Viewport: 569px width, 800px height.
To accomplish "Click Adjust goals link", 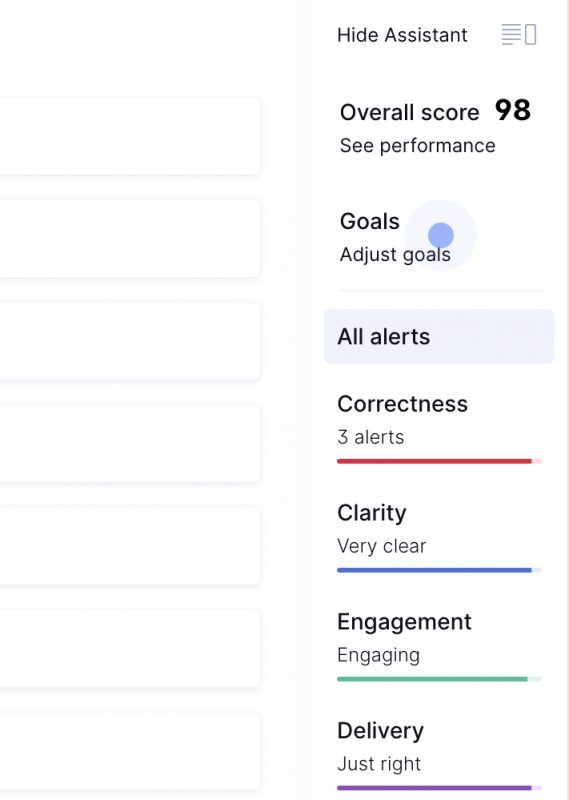I will coord(395,254).
